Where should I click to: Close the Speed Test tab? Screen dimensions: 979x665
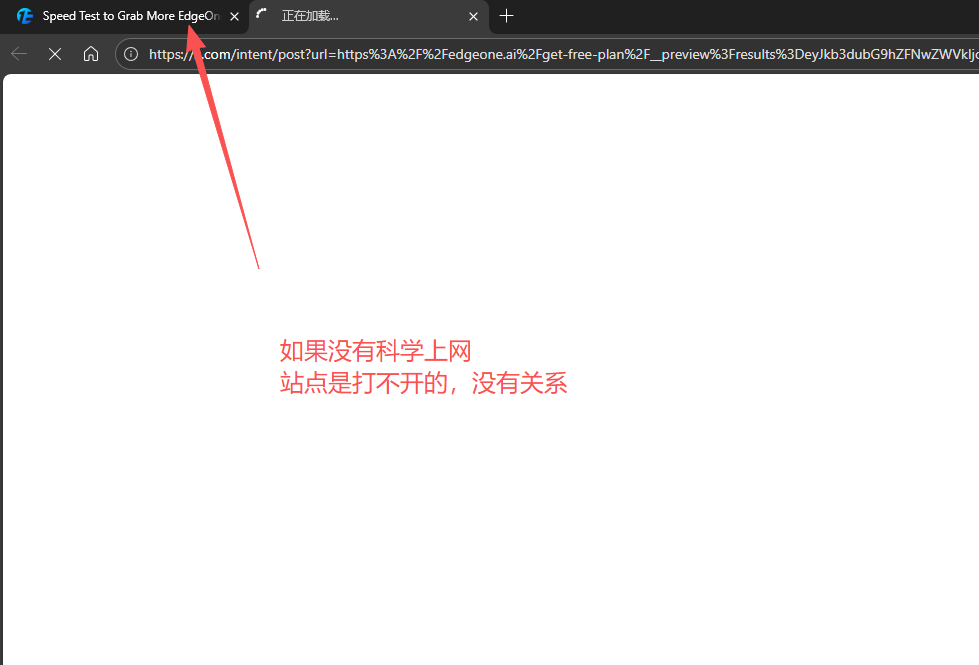[233, 16]
